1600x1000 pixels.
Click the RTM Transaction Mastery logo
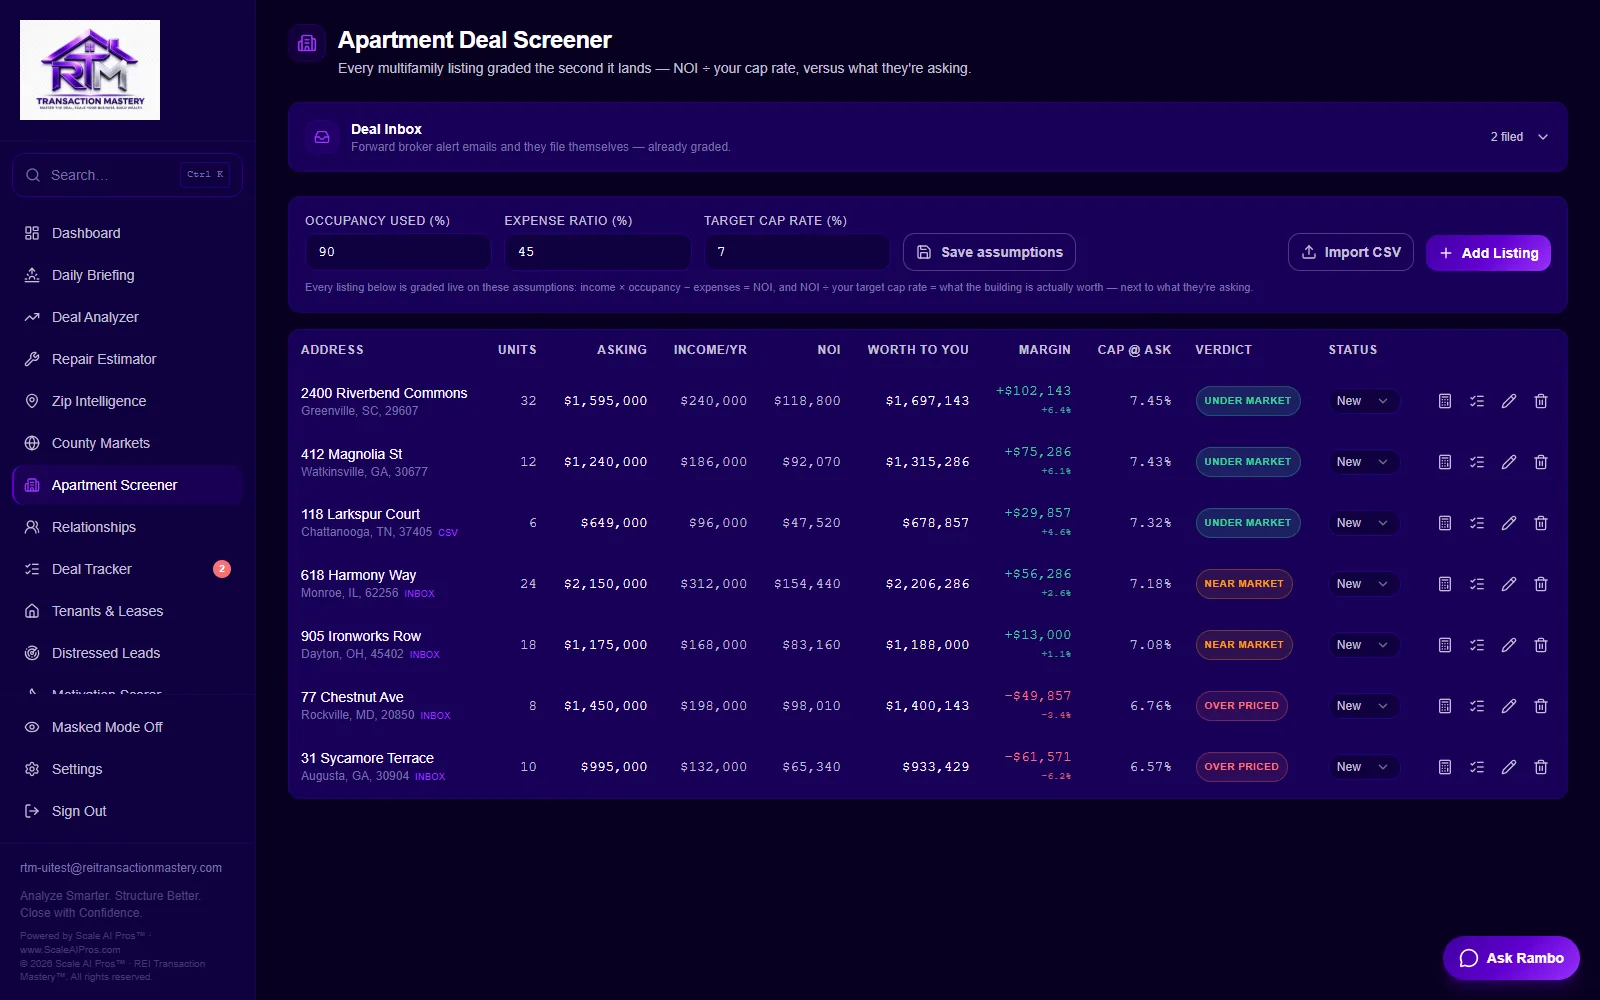pos(90,70)
